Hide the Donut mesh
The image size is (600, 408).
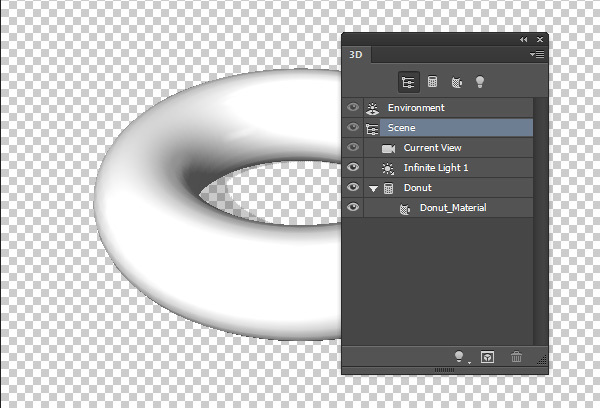click(352, 188)
